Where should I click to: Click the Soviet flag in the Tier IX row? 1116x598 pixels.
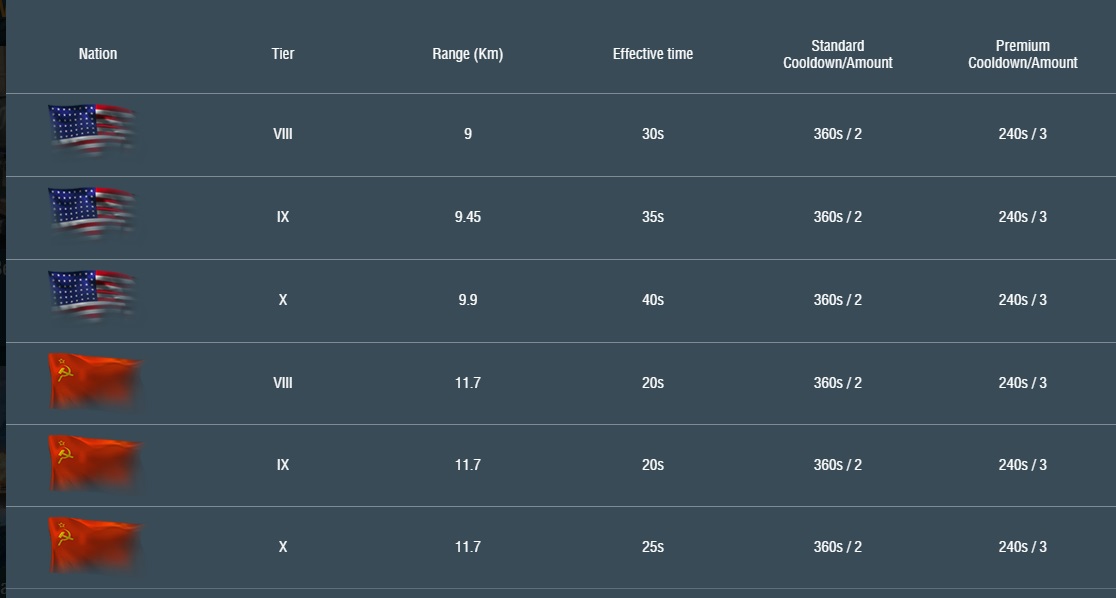pyautogui.click(x=94, y=464)
